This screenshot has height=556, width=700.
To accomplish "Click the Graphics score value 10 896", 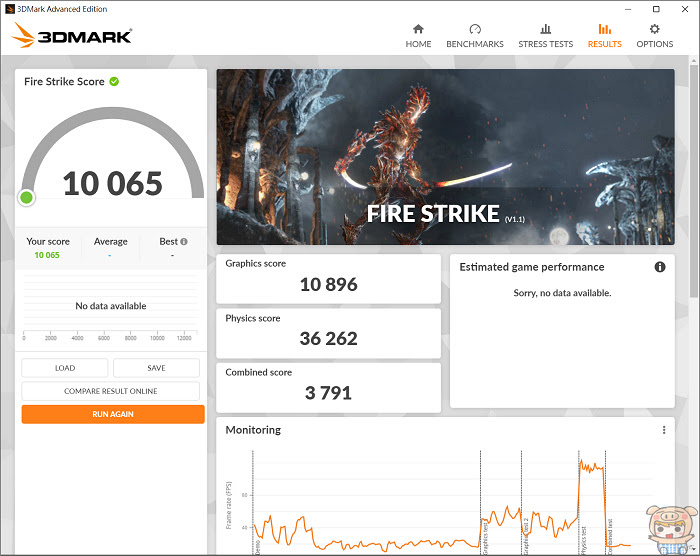I will click(329, 284).
